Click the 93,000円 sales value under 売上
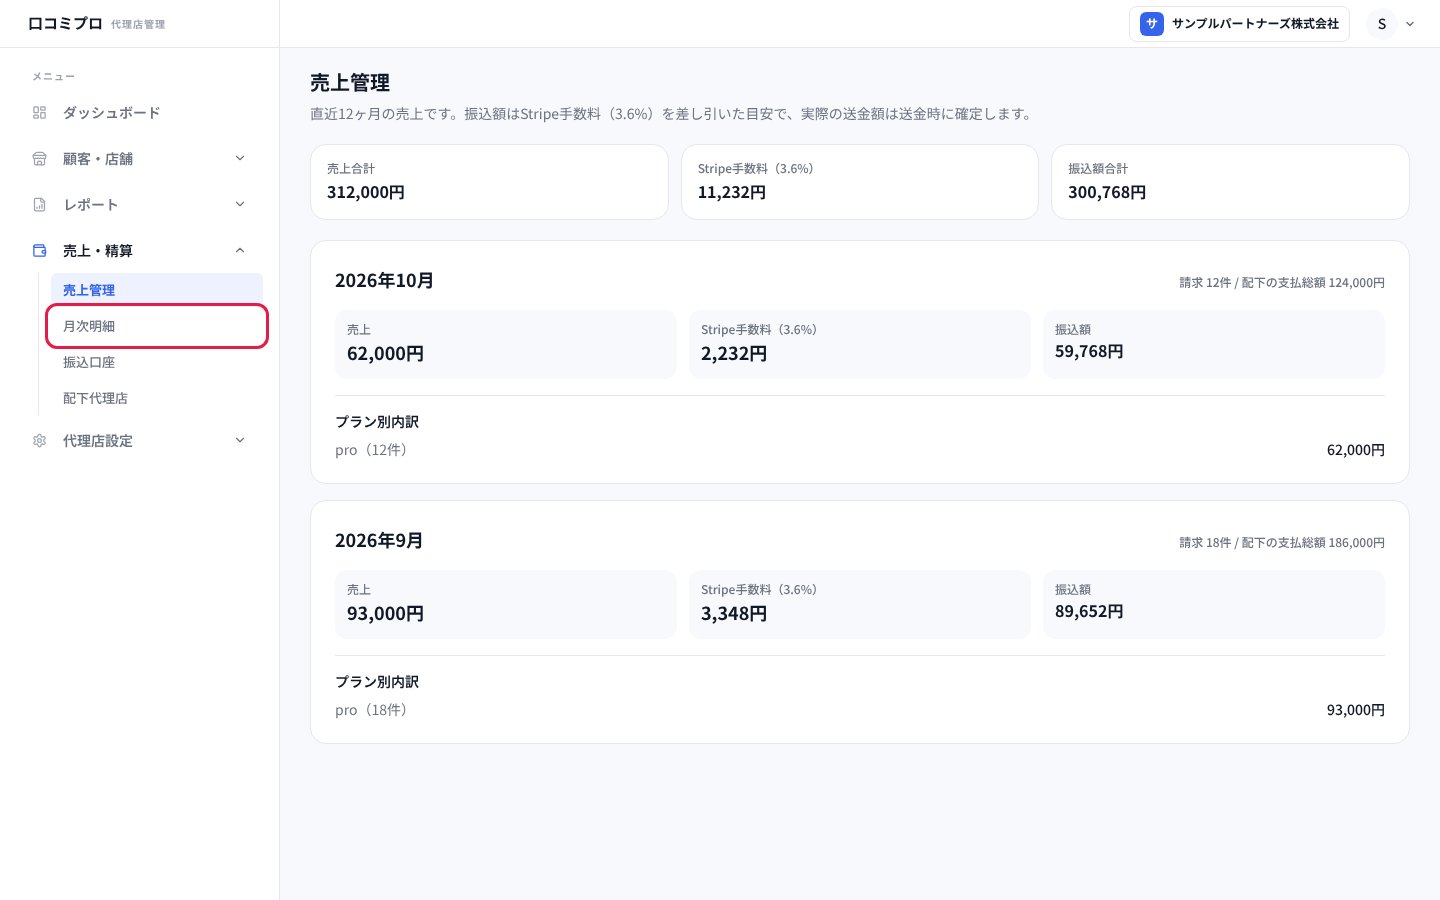 pyautogui.click(x=385, y=614)
